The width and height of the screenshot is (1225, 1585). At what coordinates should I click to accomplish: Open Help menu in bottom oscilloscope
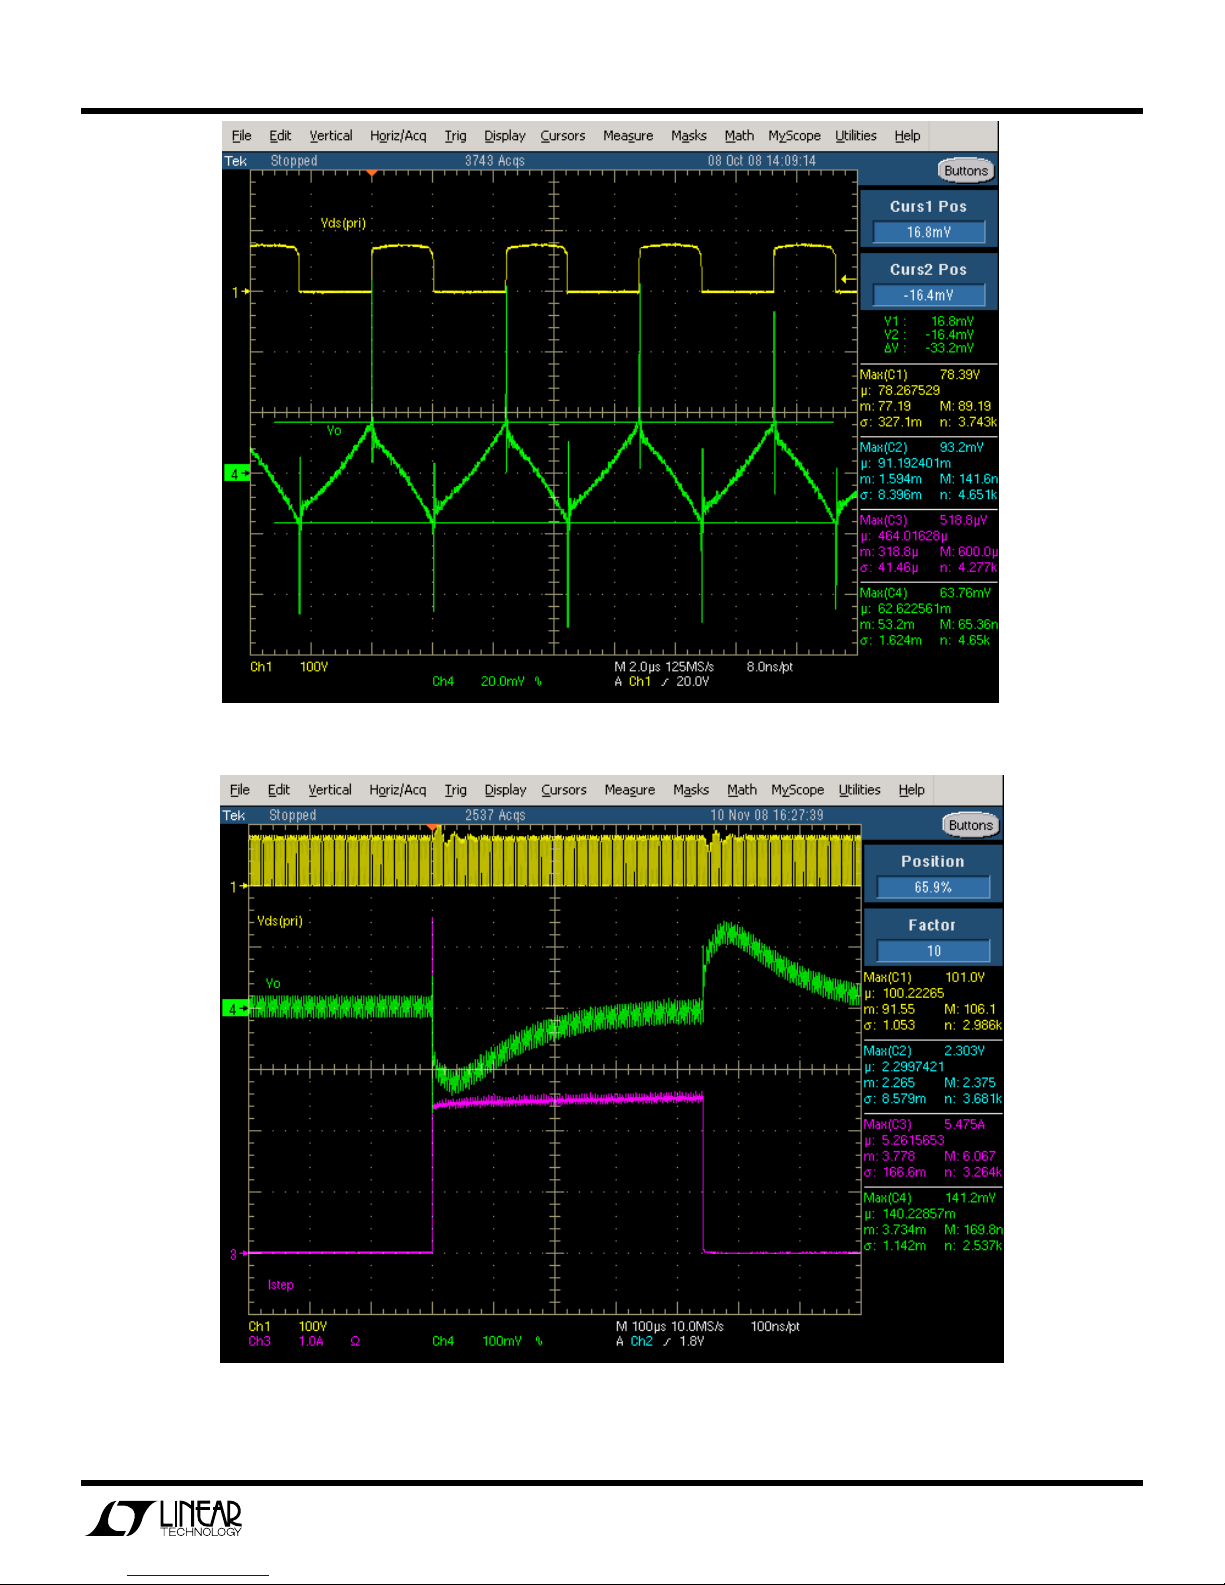pyautogui.click(x=912, y=790)
